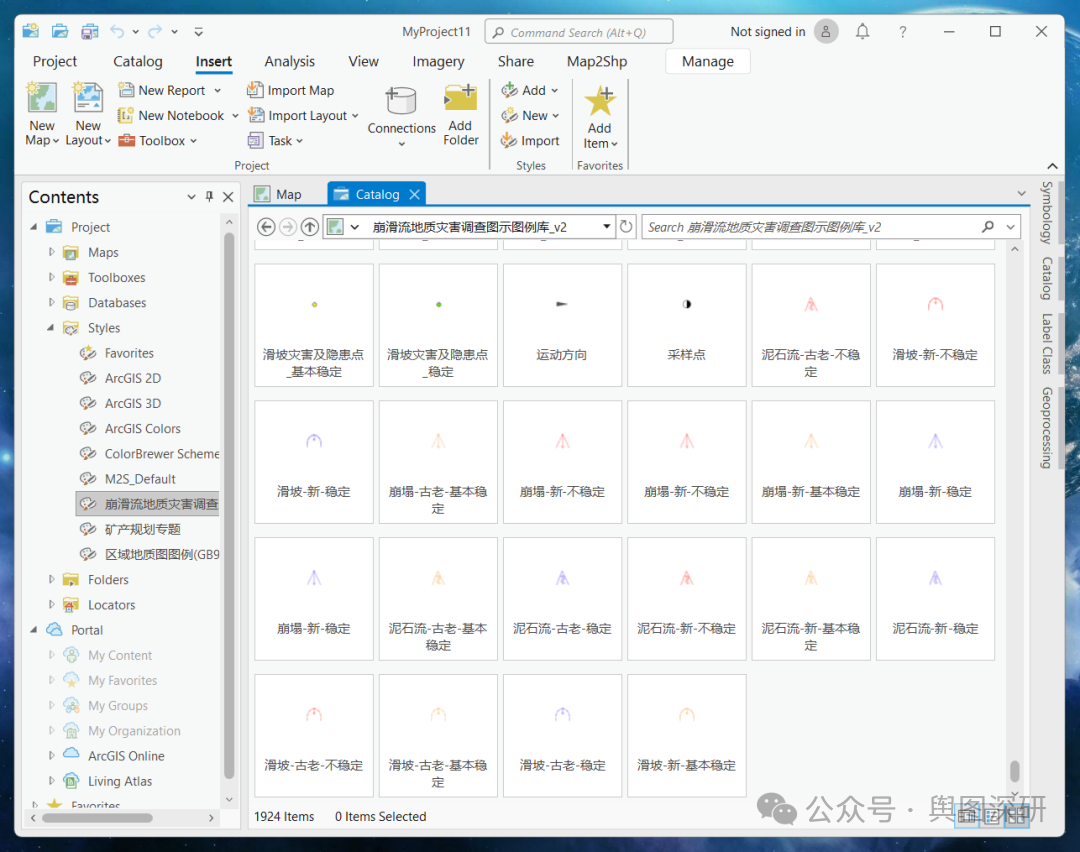Collapse the Portal node
1080x852 pixels.
tap(34, 630)
